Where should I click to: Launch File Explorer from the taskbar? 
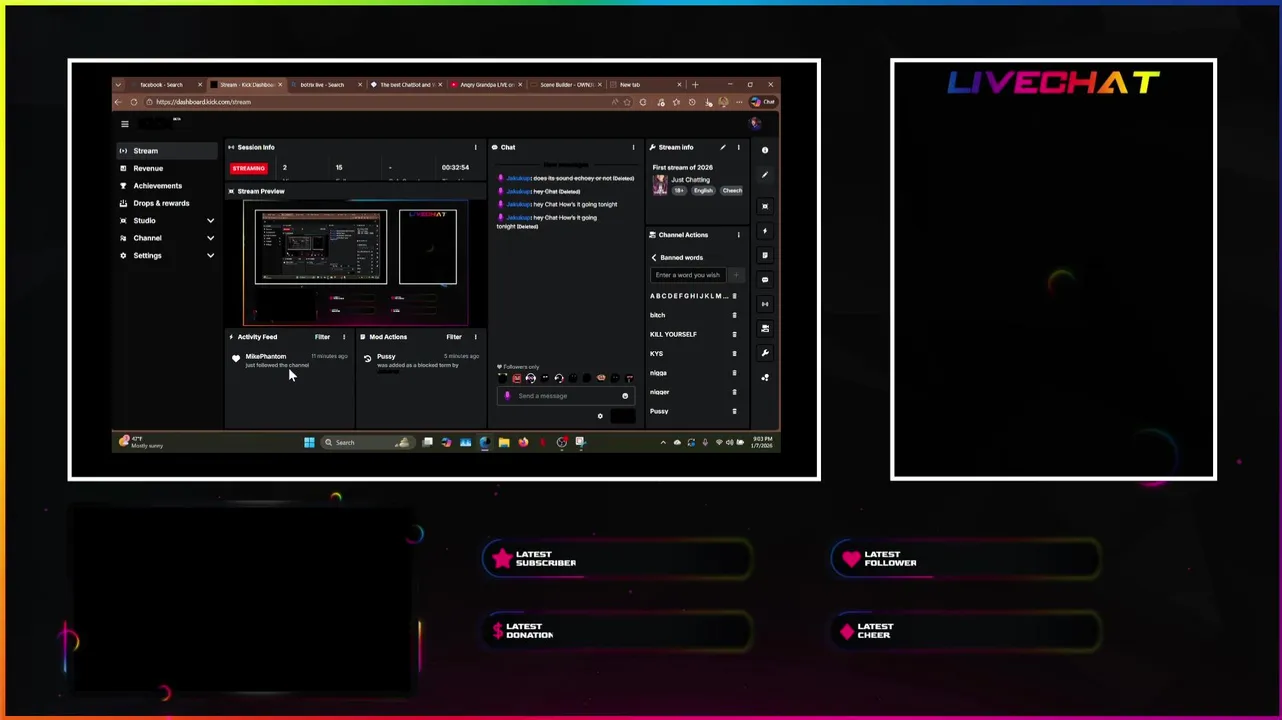(x=504, y=442)
